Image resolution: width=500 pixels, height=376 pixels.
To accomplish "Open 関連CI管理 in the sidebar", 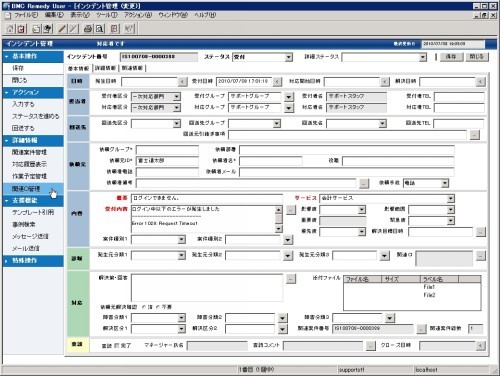I will (26, 189).
